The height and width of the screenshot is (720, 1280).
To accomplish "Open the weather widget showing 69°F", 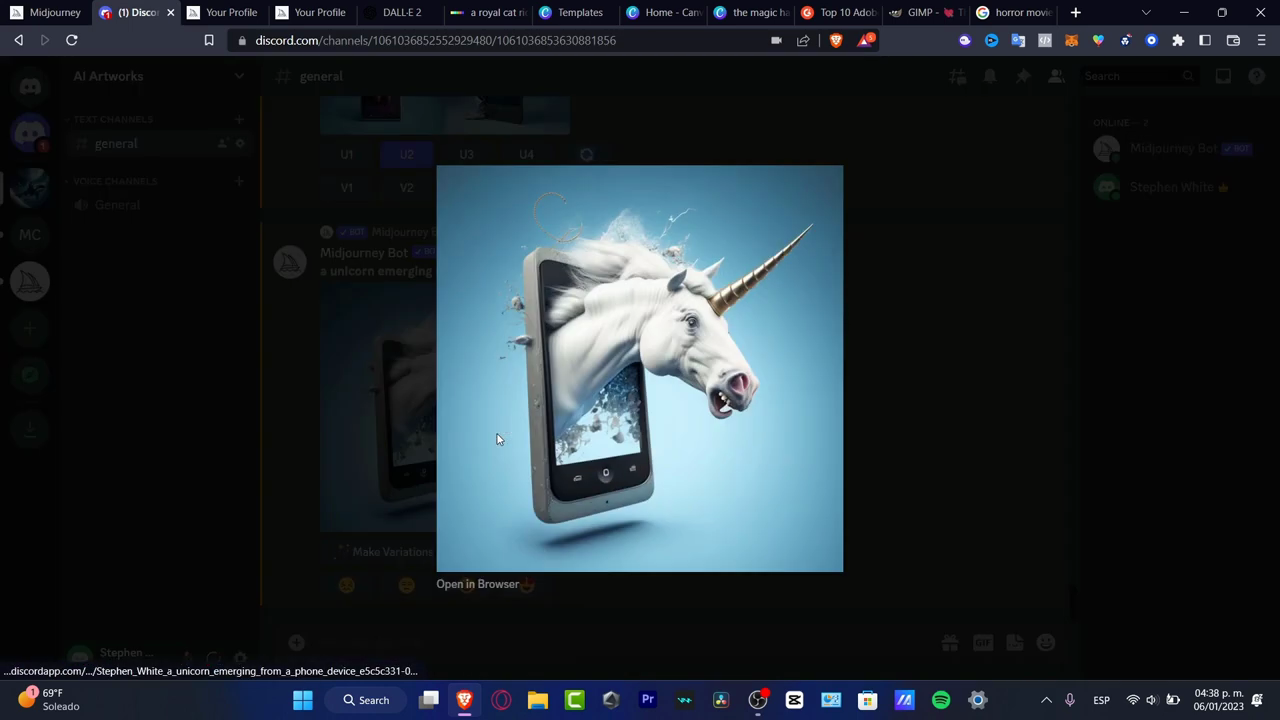I will pyautogui.click(x=48, y=700).
